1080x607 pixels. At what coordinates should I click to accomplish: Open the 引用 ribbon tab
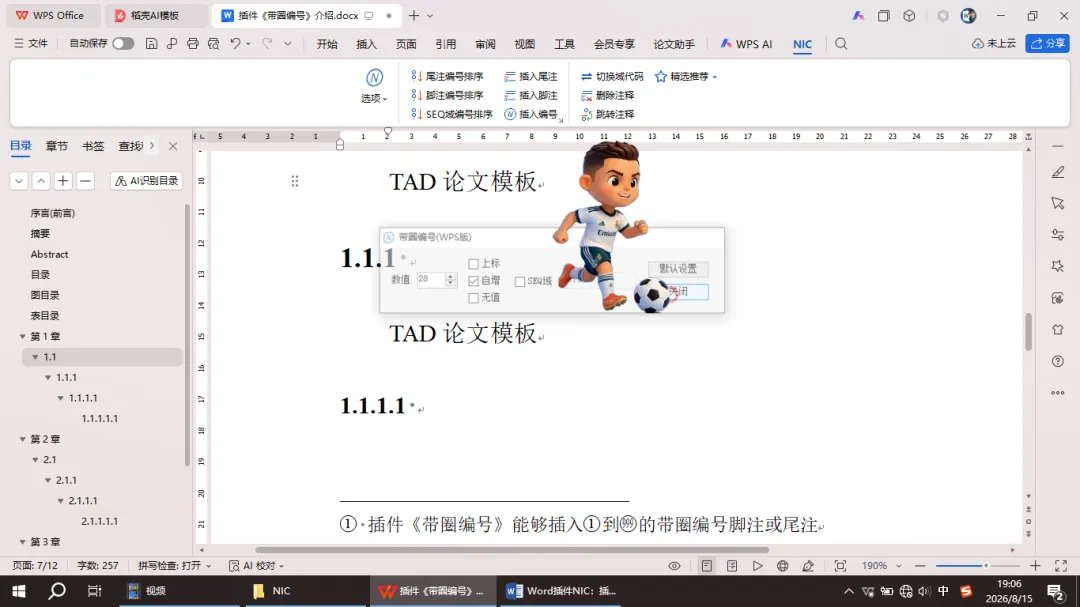446,44
